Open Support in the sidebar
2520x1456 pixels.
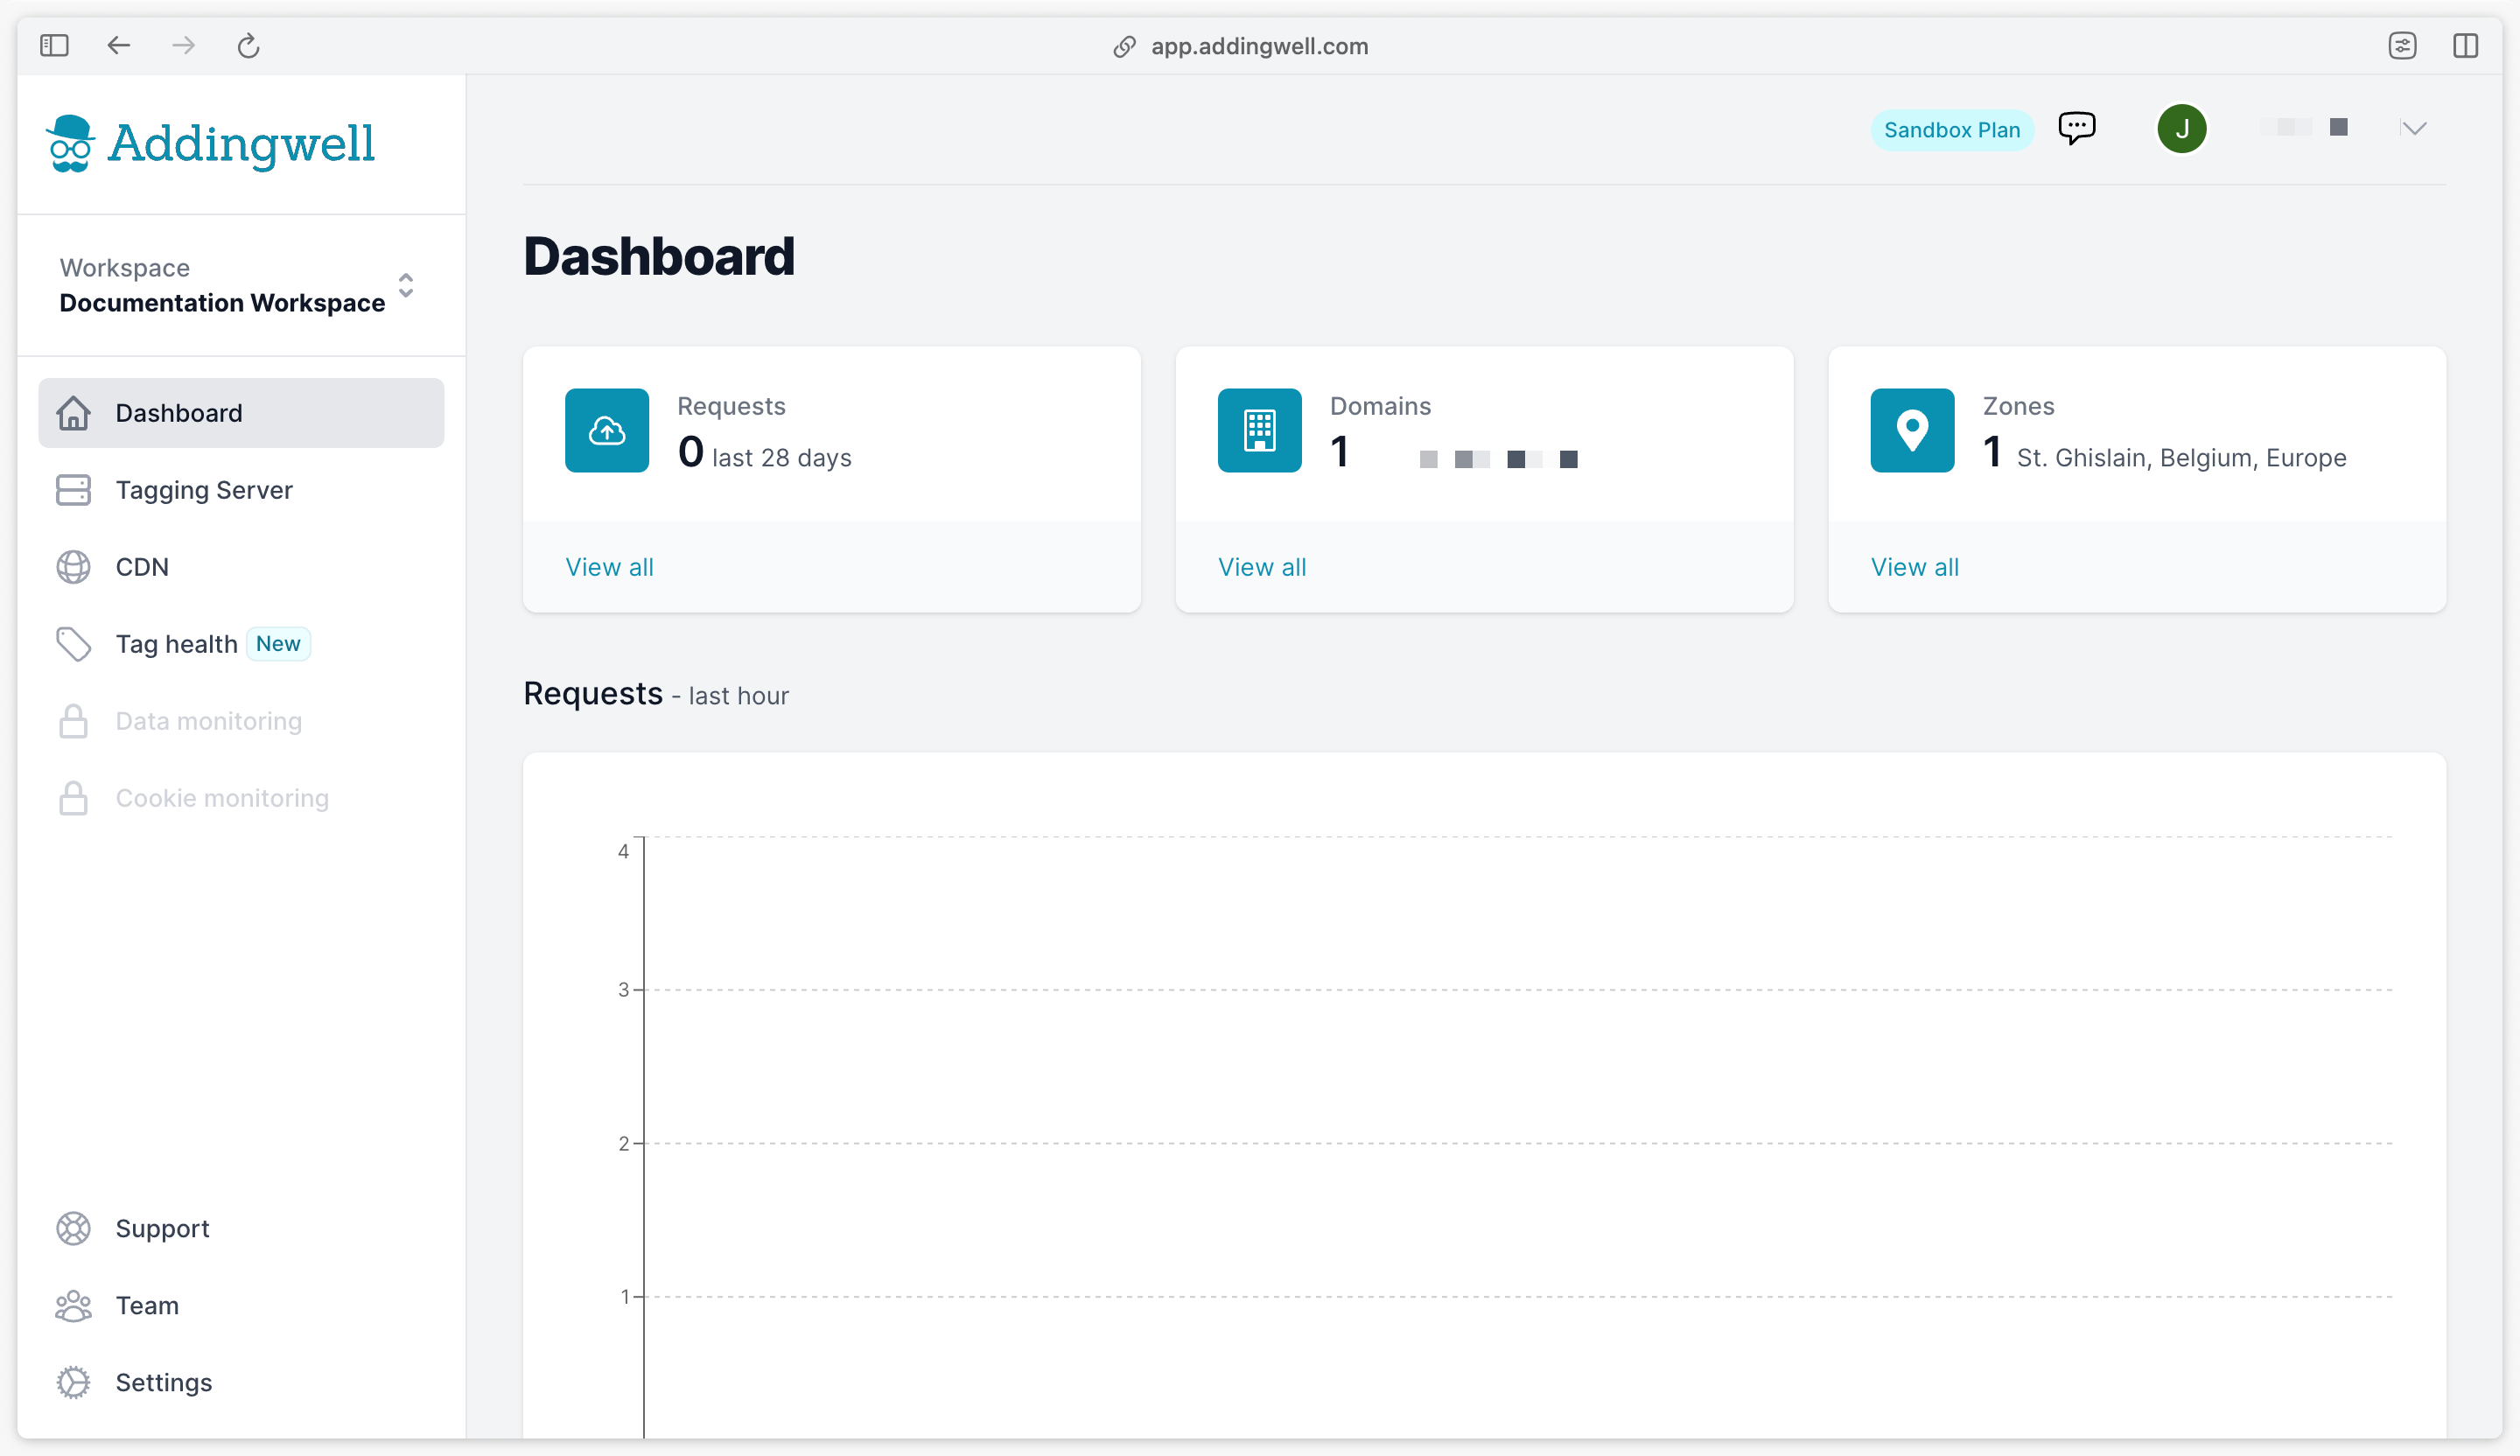(241, 1228)
